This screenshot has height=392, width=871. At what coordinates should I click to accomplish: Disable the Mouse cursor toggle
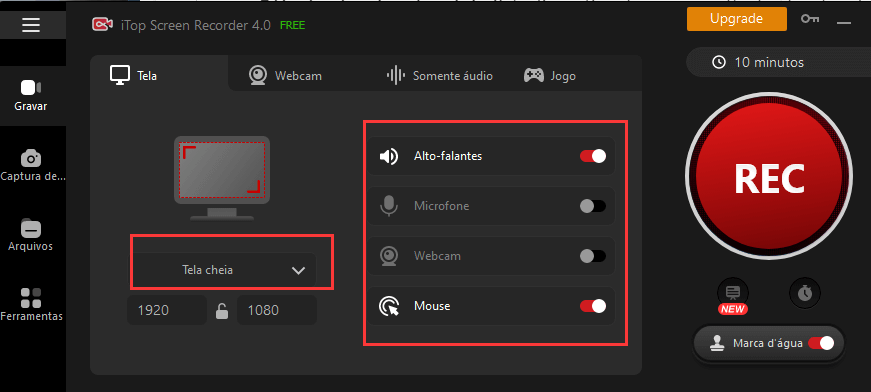[x=593, y=306]
